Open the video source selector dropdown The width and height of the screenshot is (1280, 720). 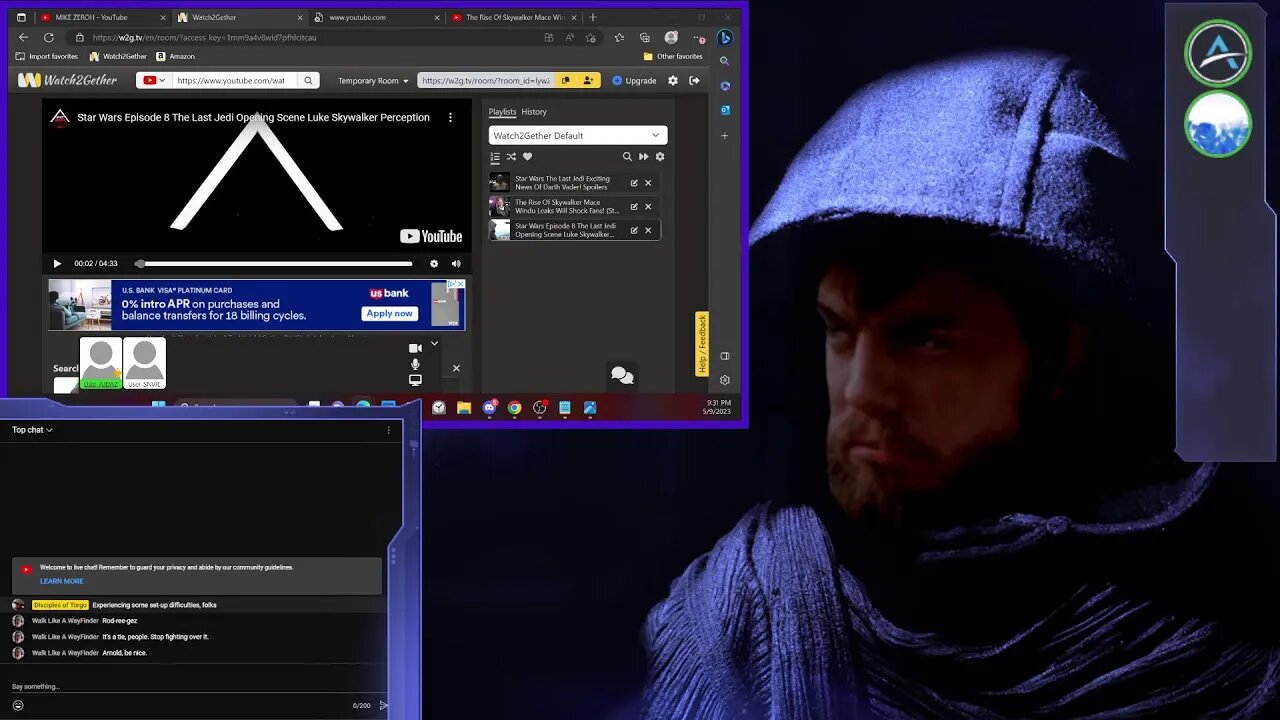[x=154, y=81]
